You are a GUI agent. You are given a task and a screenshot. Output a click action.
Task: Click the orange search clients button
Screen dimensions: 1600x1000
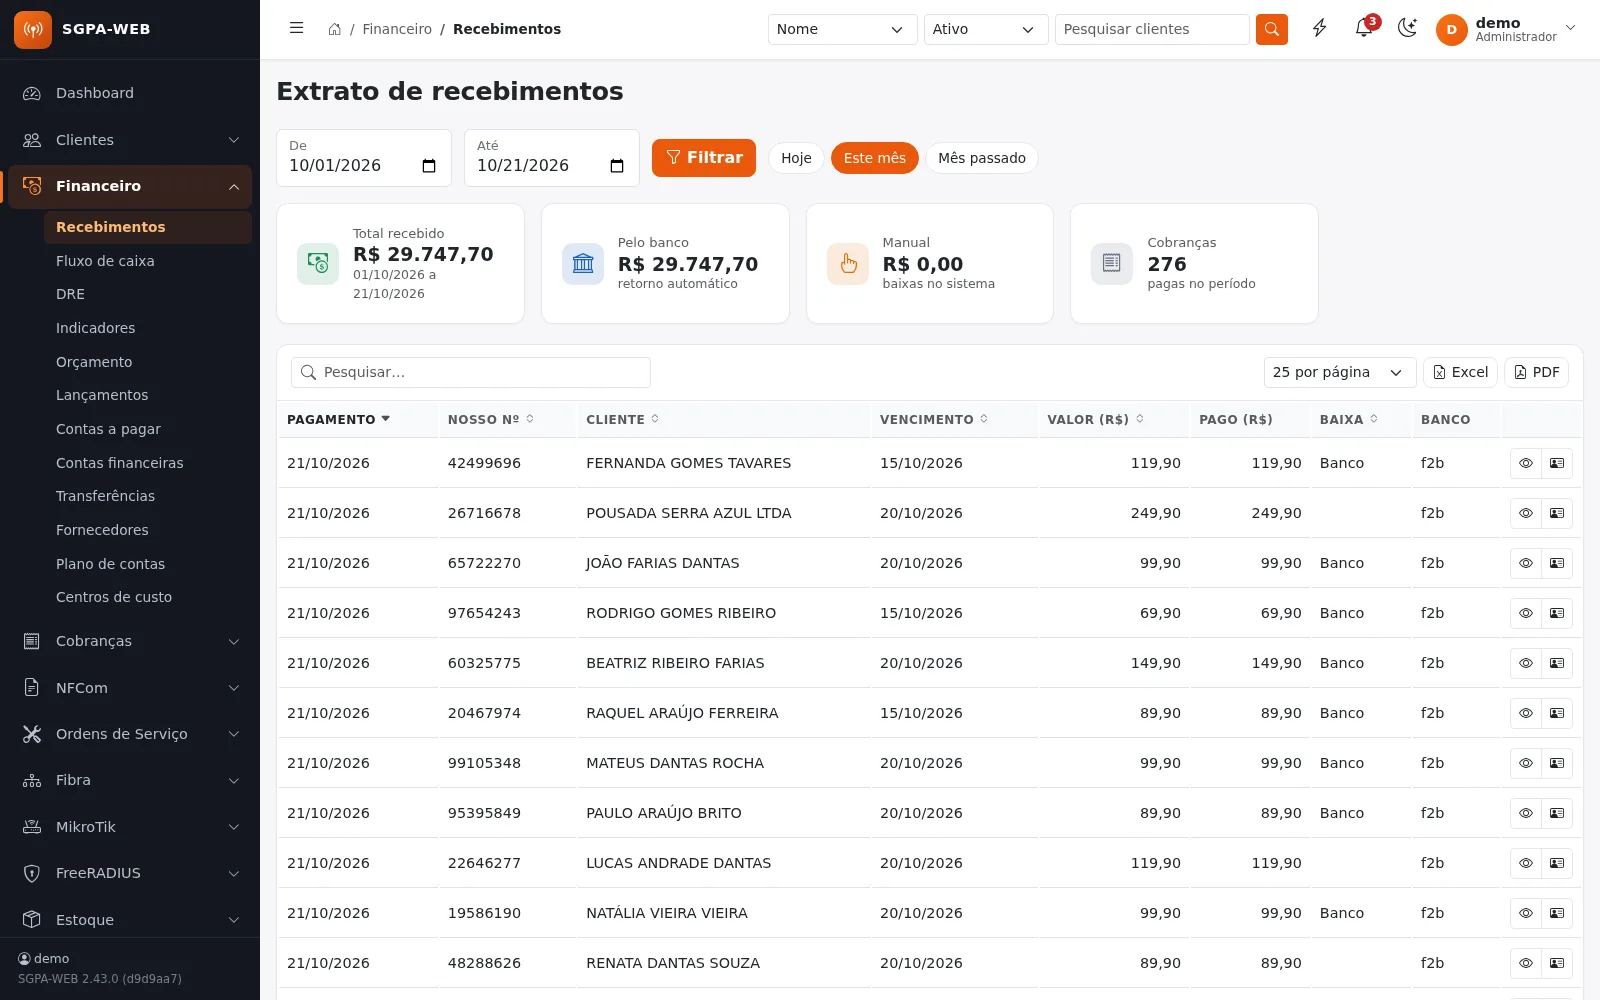1272,29
